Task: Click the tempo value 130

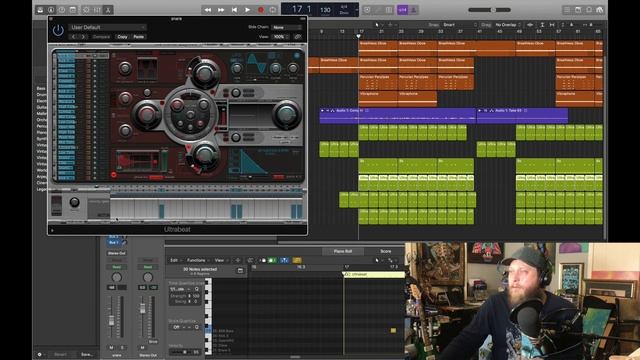Action: tap(325, 9)
